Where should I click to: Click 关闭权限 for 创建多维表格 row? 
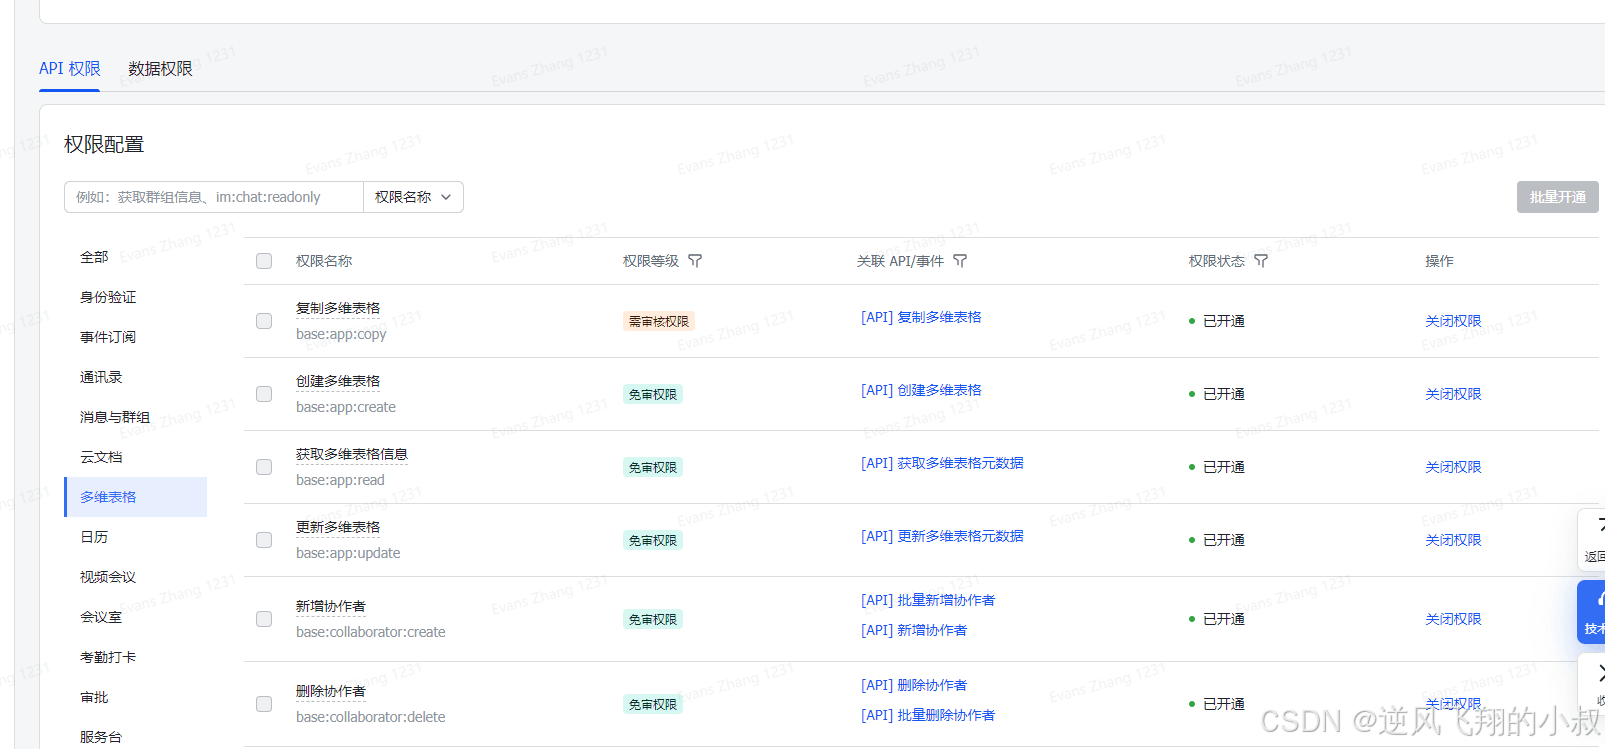[1453, 394]
